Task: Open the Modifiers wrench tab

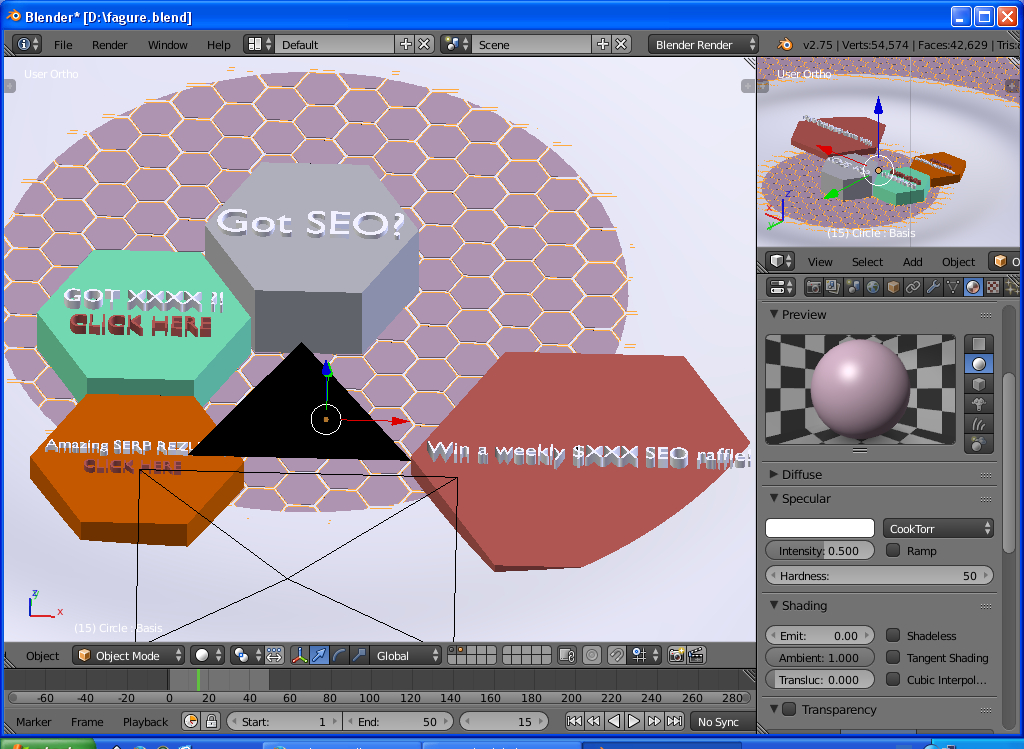Action: point(933,287)
